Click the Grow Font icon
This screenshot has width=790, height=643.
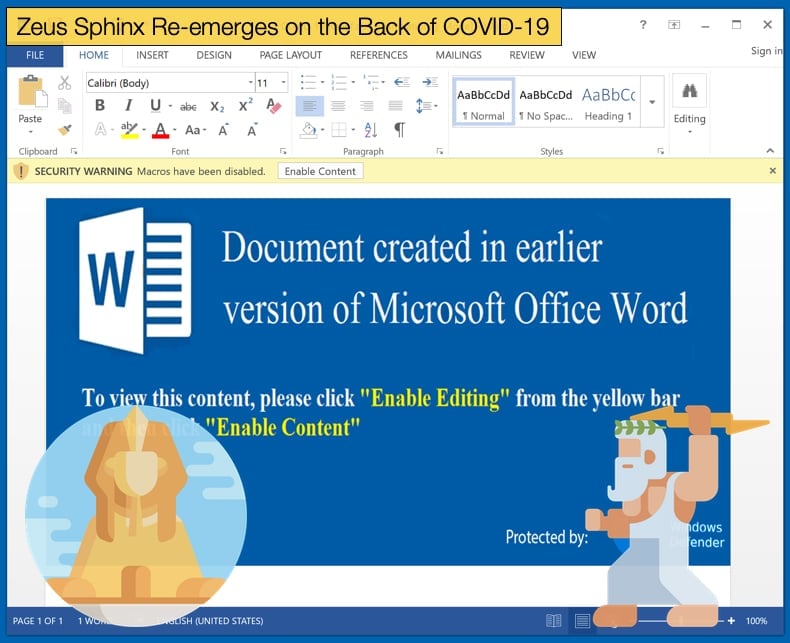[223, 130]
